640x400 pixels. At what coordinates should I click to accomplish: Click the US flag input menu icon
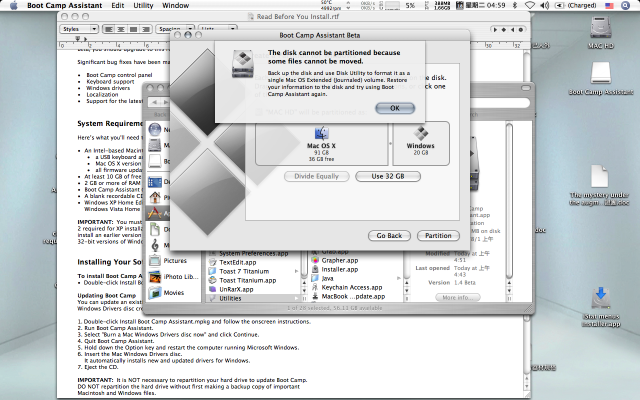(609, 5)
